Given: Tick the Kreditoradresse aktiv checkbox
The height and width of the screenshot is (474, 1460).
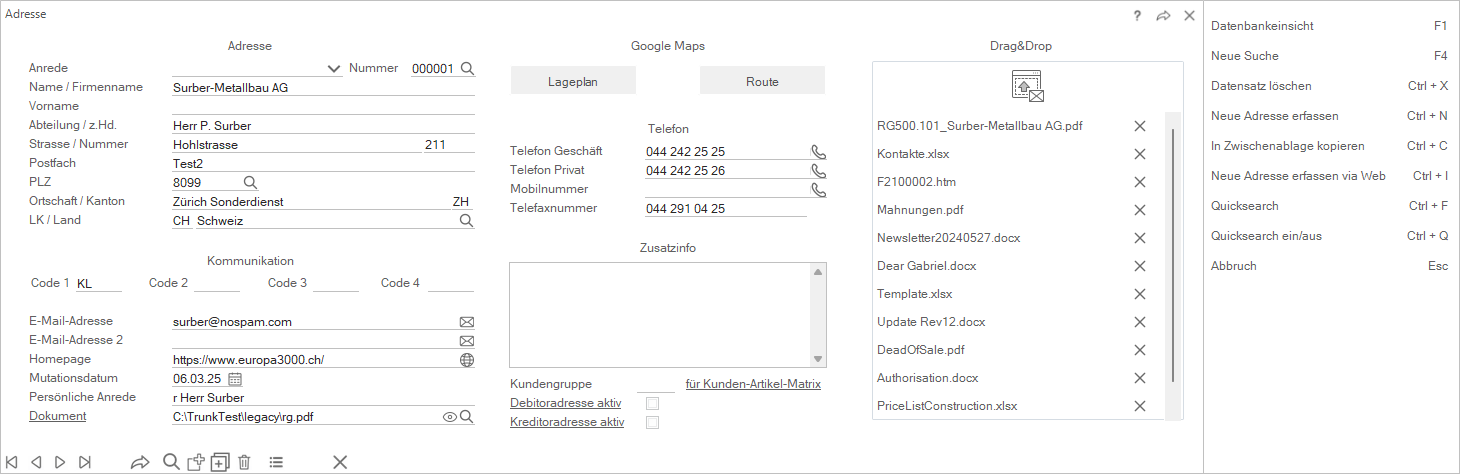Looking at the screenshot, I should (652, 423).
